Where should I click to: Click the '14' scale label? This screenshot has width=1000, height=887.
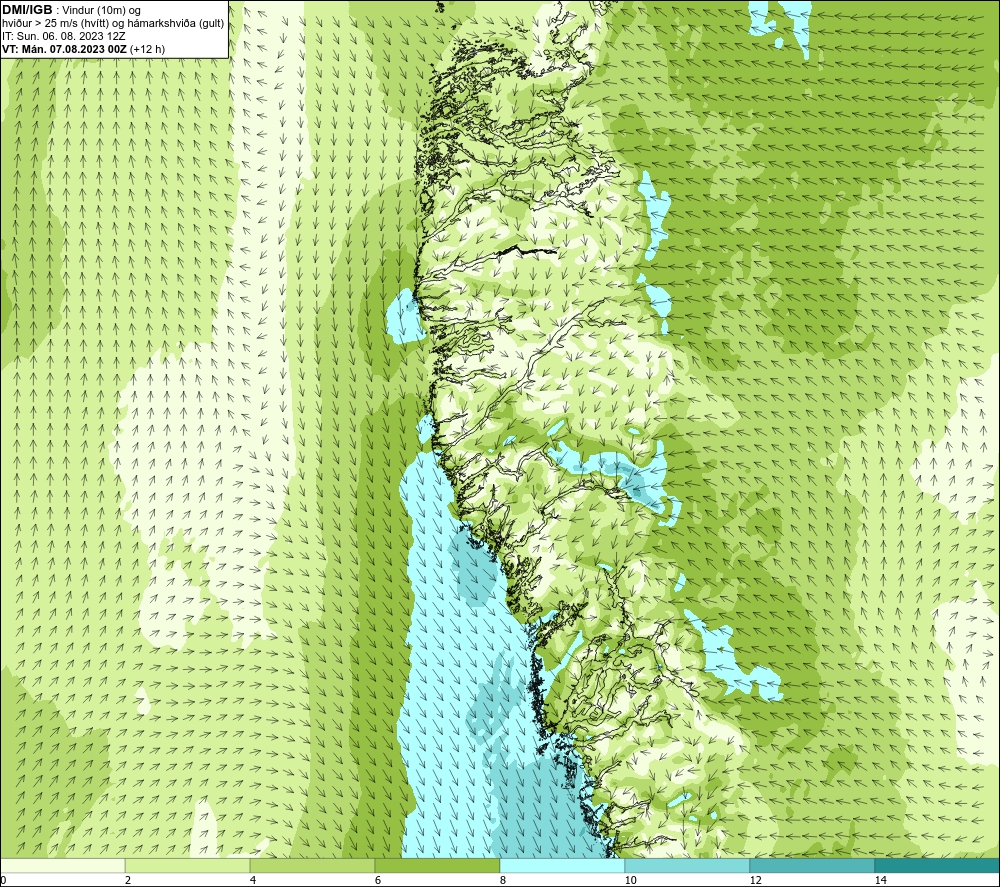pos(880,881)
